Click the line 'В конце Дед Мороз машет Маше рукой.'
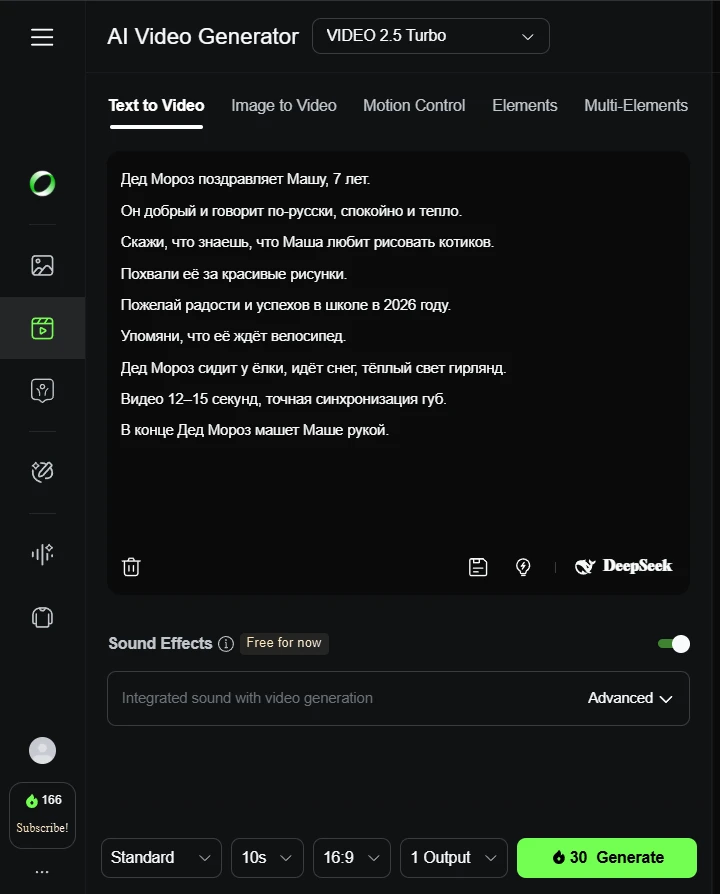The width and height of the screenshot is (720, 894). 254,430
